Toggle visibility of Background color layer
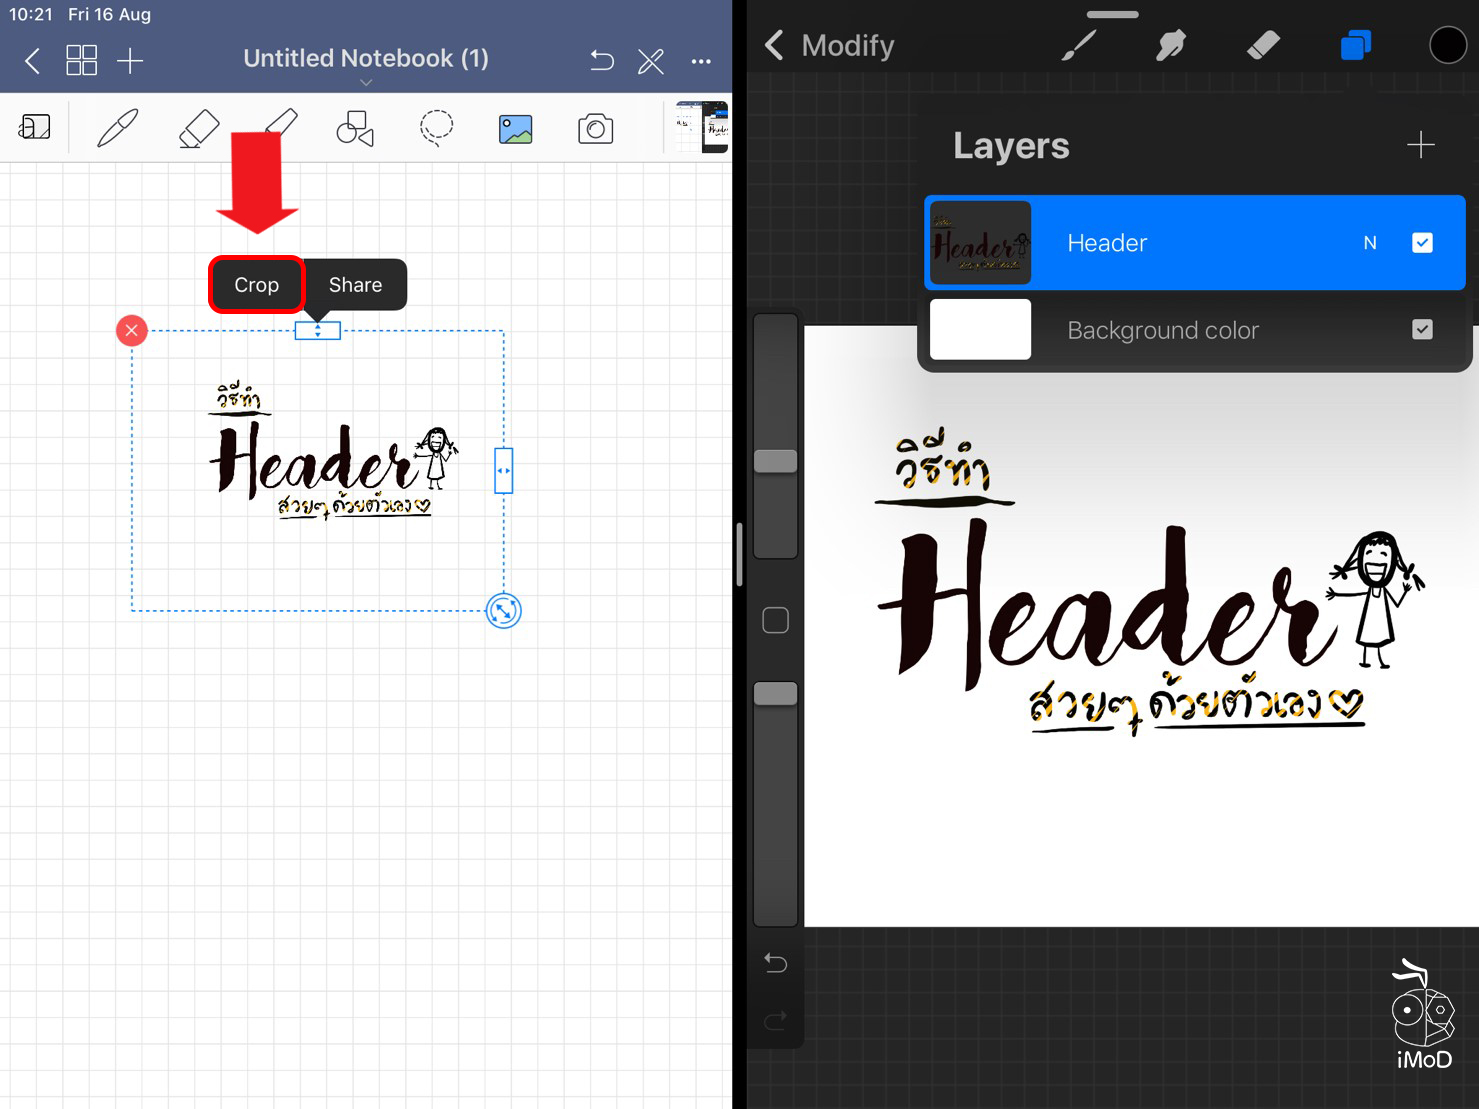Screen dimensions: 1479x1109 [1422, 329]
